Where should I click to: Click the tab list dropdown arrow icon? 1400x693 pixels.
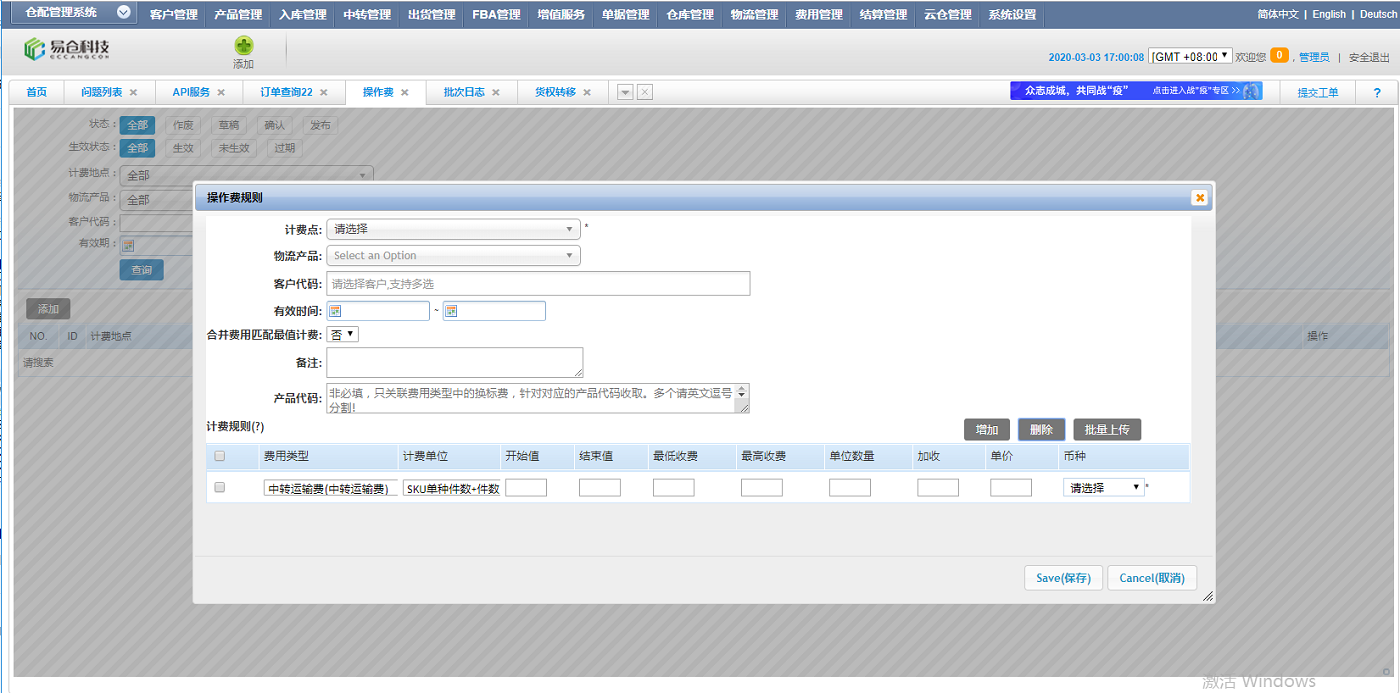(x=625, y=92)
